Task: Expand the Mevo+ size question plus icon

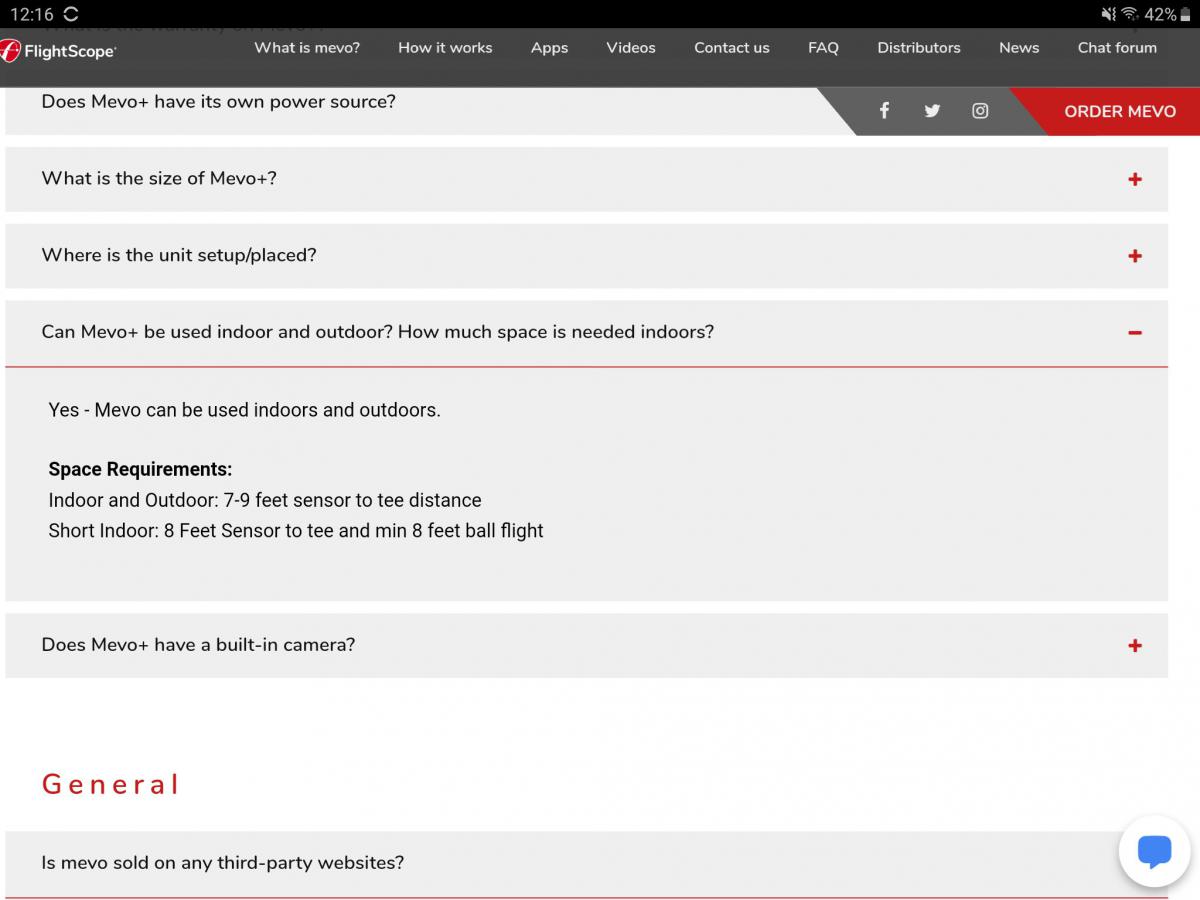Action: coord(1135,179)
